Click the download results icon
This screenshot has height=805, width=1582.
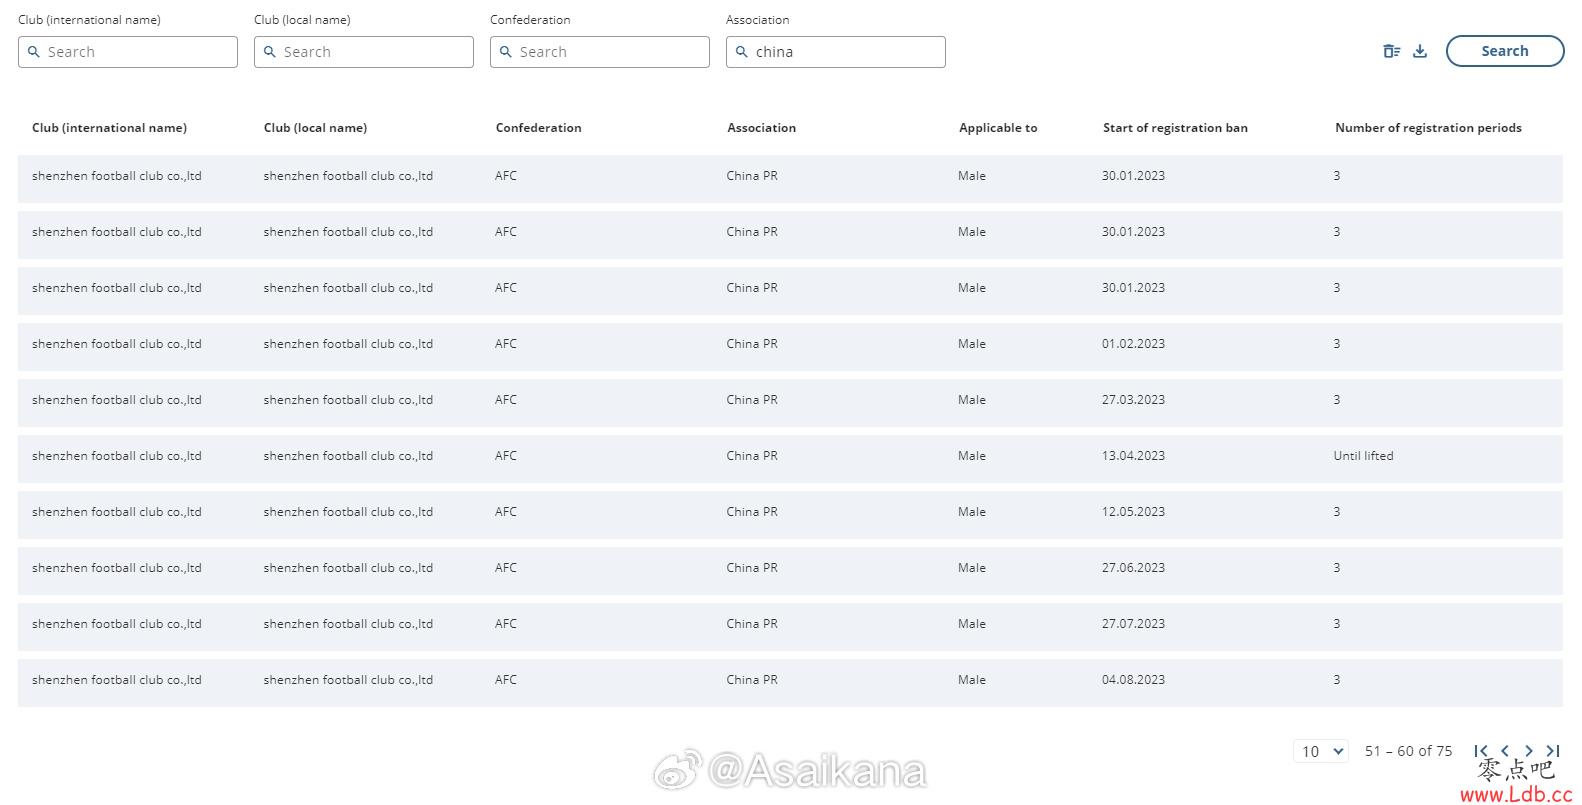pos(1419,51)
